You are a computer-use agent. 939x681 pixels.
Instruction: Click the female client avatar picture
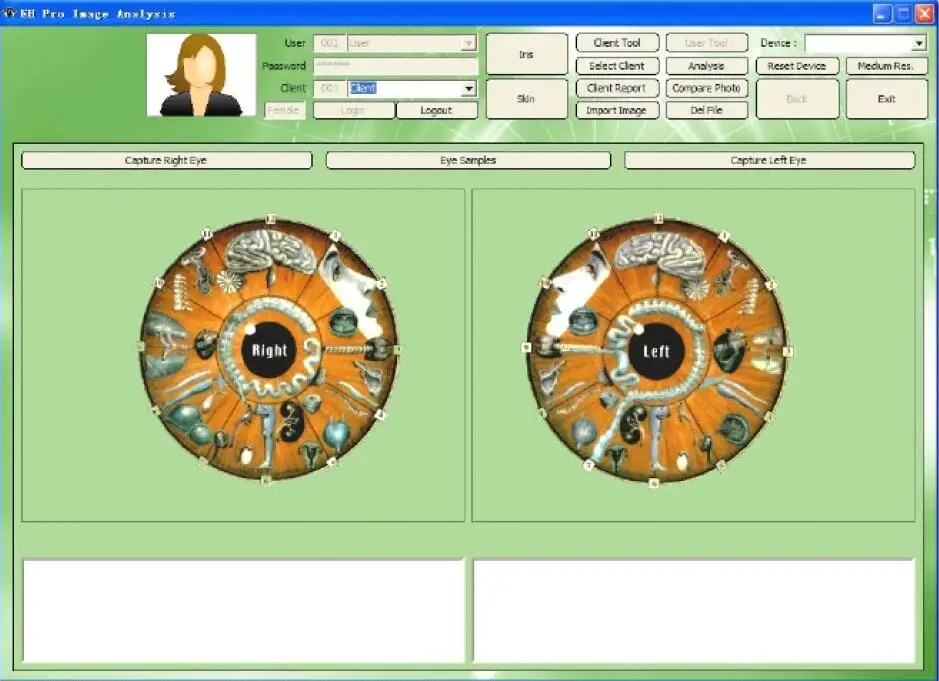point(201,75)
